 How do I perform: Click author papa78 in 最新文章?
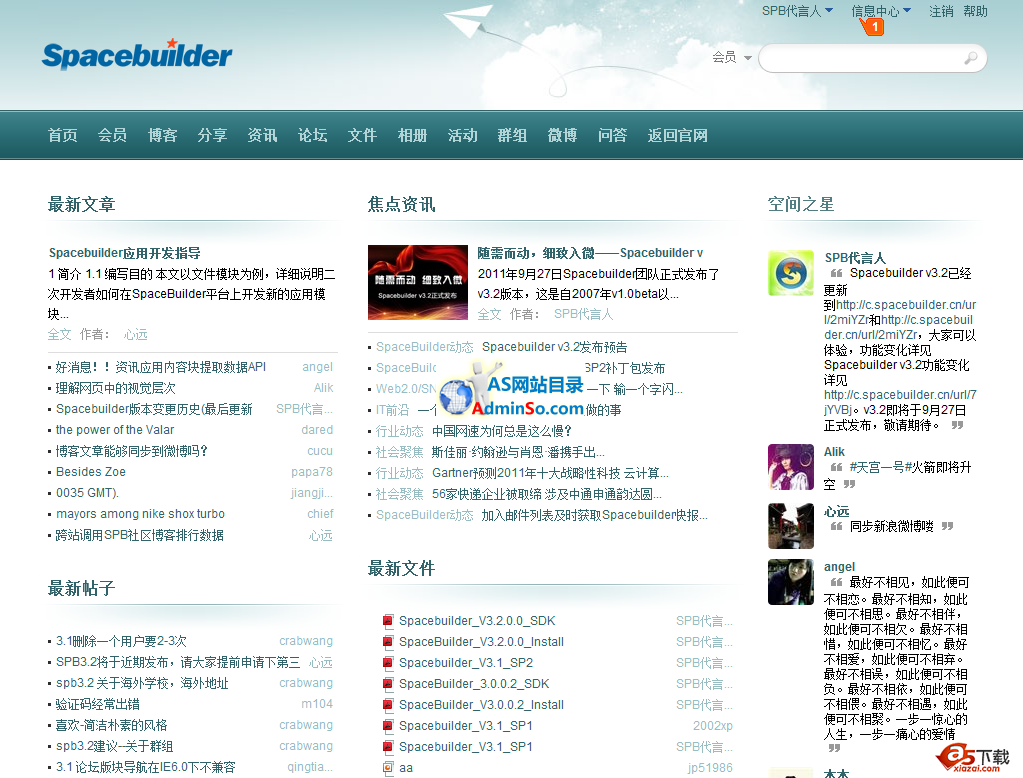pyautogui.click(x=312, y=472)
